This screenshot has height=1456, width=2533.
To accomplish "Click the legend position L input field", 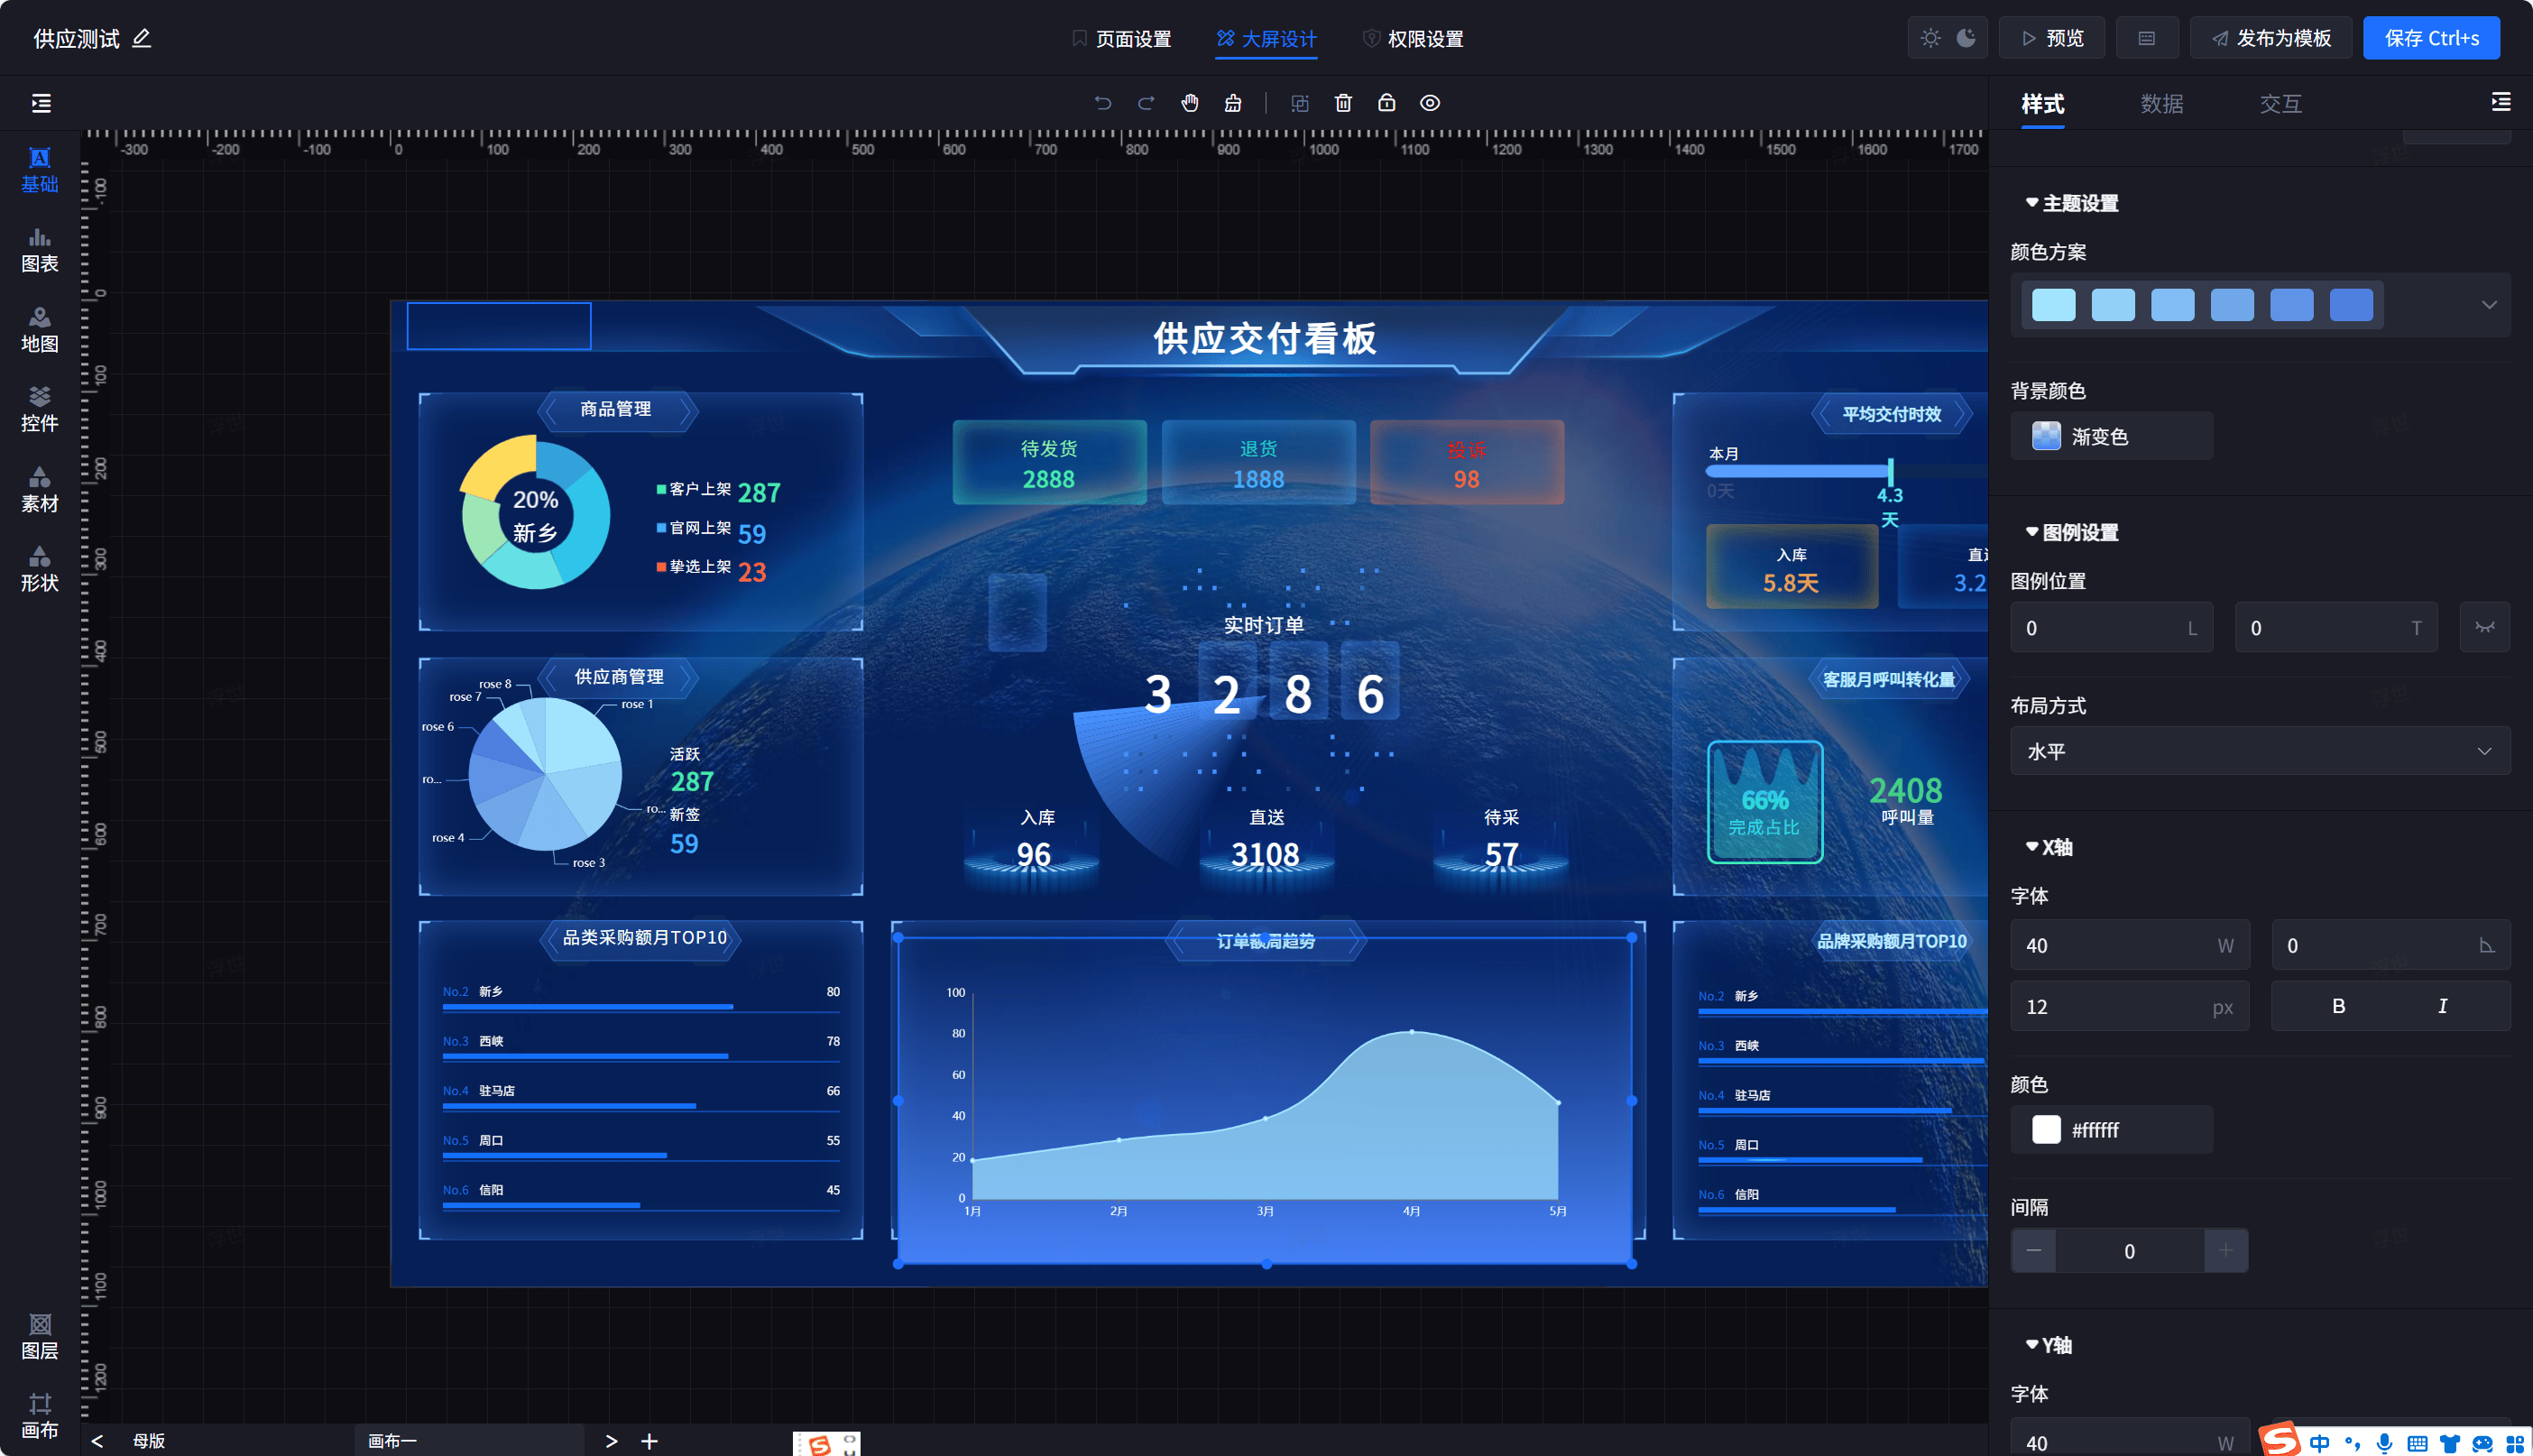I will (2111, 628).
